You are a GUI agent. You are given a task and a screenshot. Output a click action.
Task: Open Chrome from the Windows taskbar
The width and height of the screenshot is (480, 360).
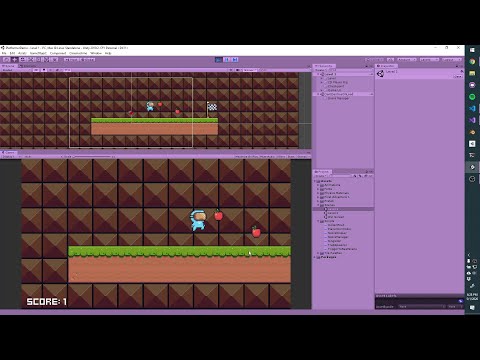(x=472, y=61)
